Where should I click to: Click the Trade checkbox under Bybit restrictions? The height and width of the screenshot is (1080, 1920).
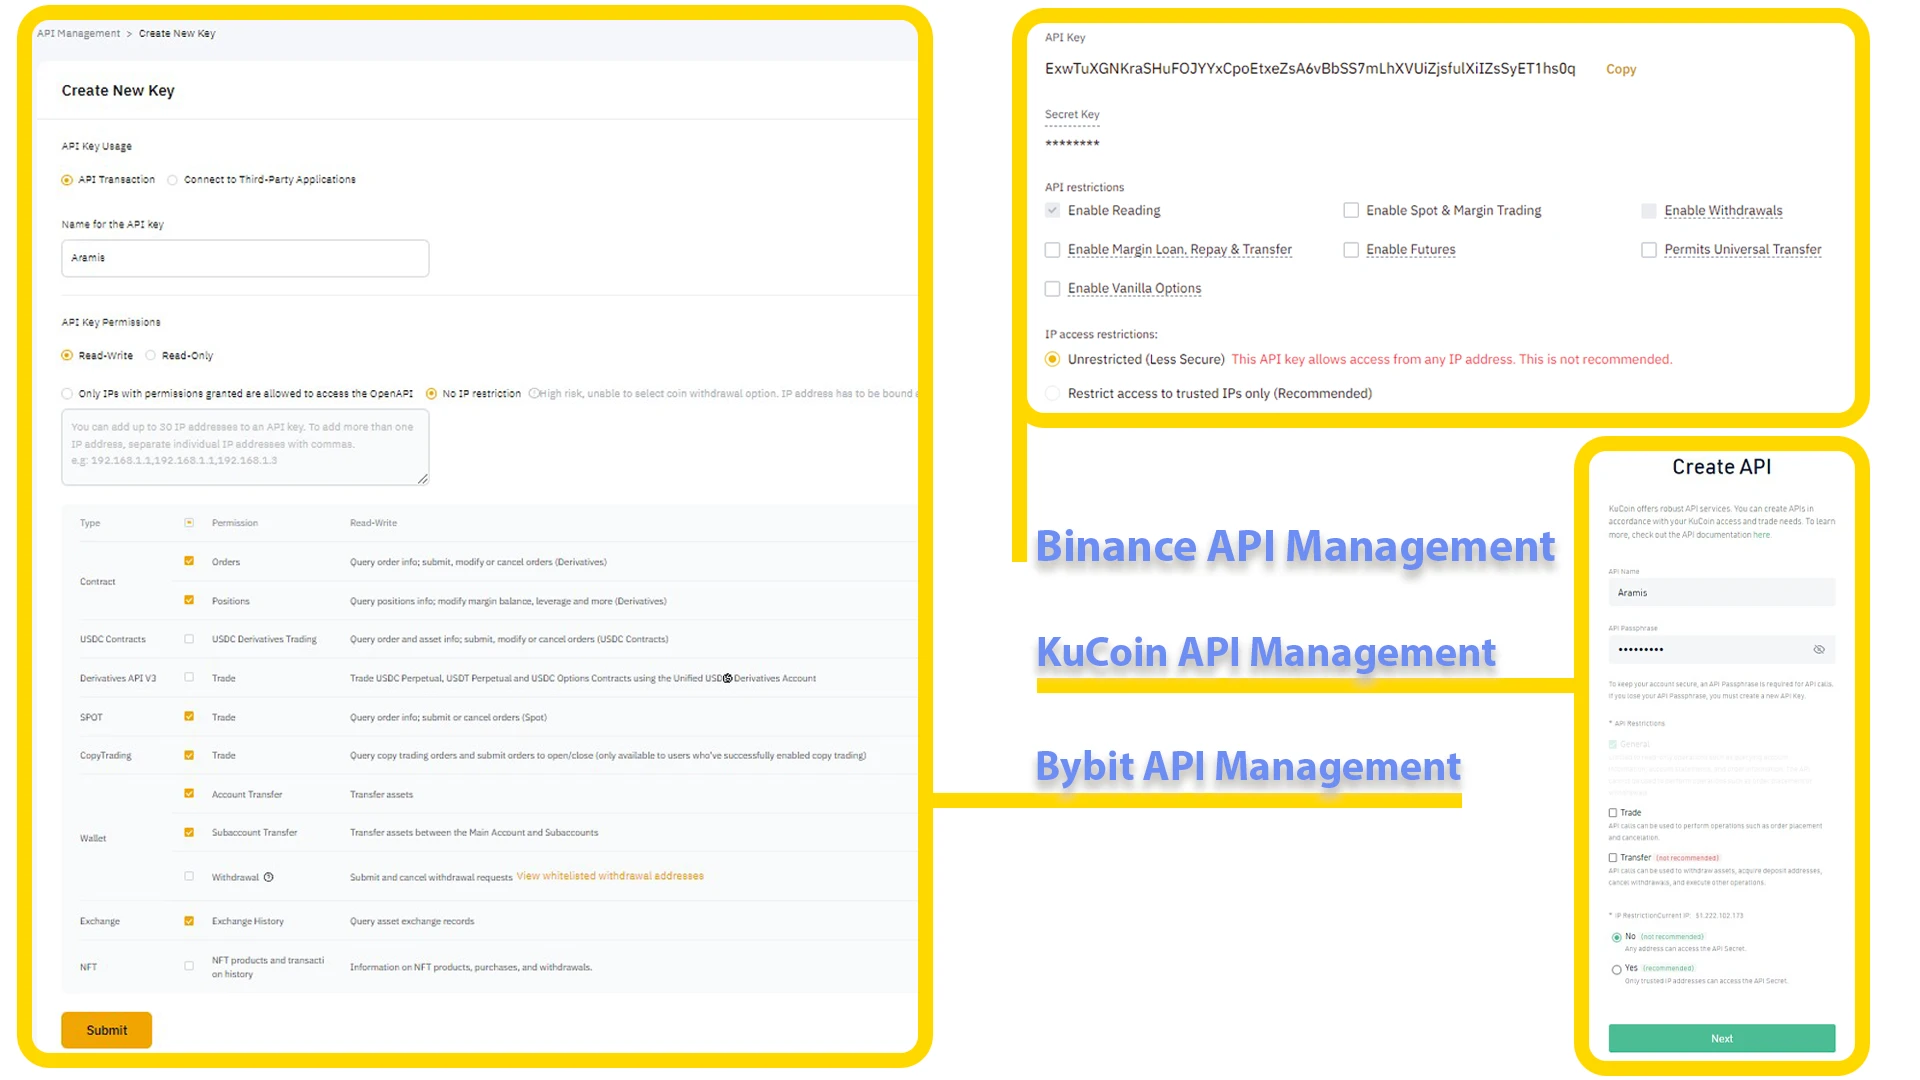pyautogui.click(x=1614, y=812)
